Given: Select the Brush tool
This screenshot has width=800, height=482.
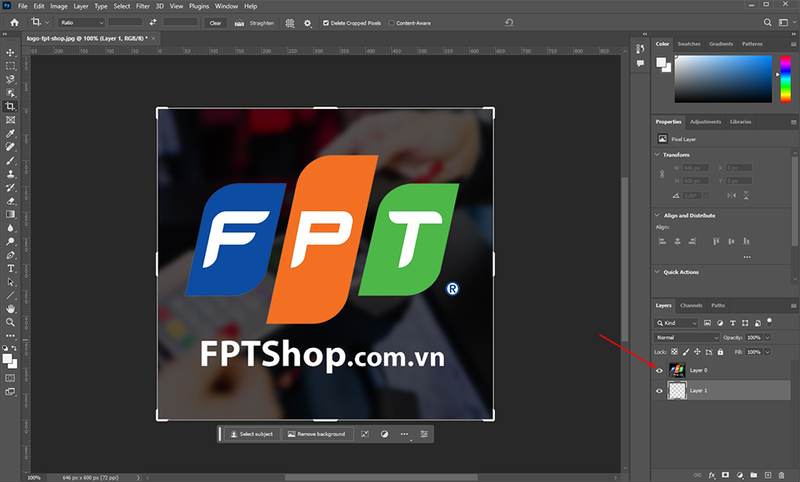Looking at the screenshot, I should [x=10, y=160].
